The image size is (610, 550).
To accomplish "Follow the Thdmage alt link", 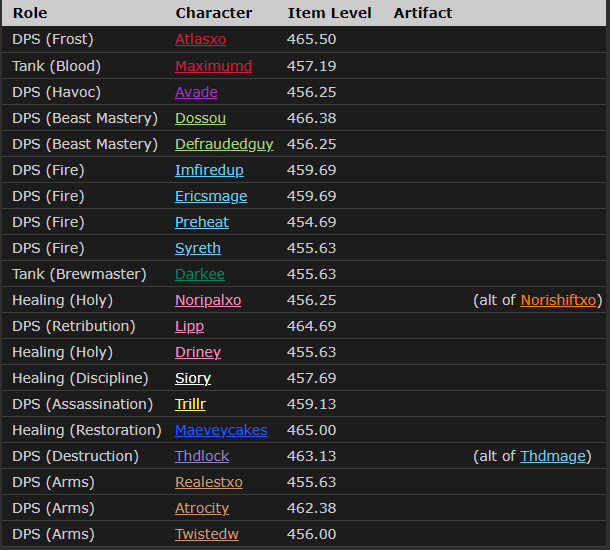I will click(553, 456).
